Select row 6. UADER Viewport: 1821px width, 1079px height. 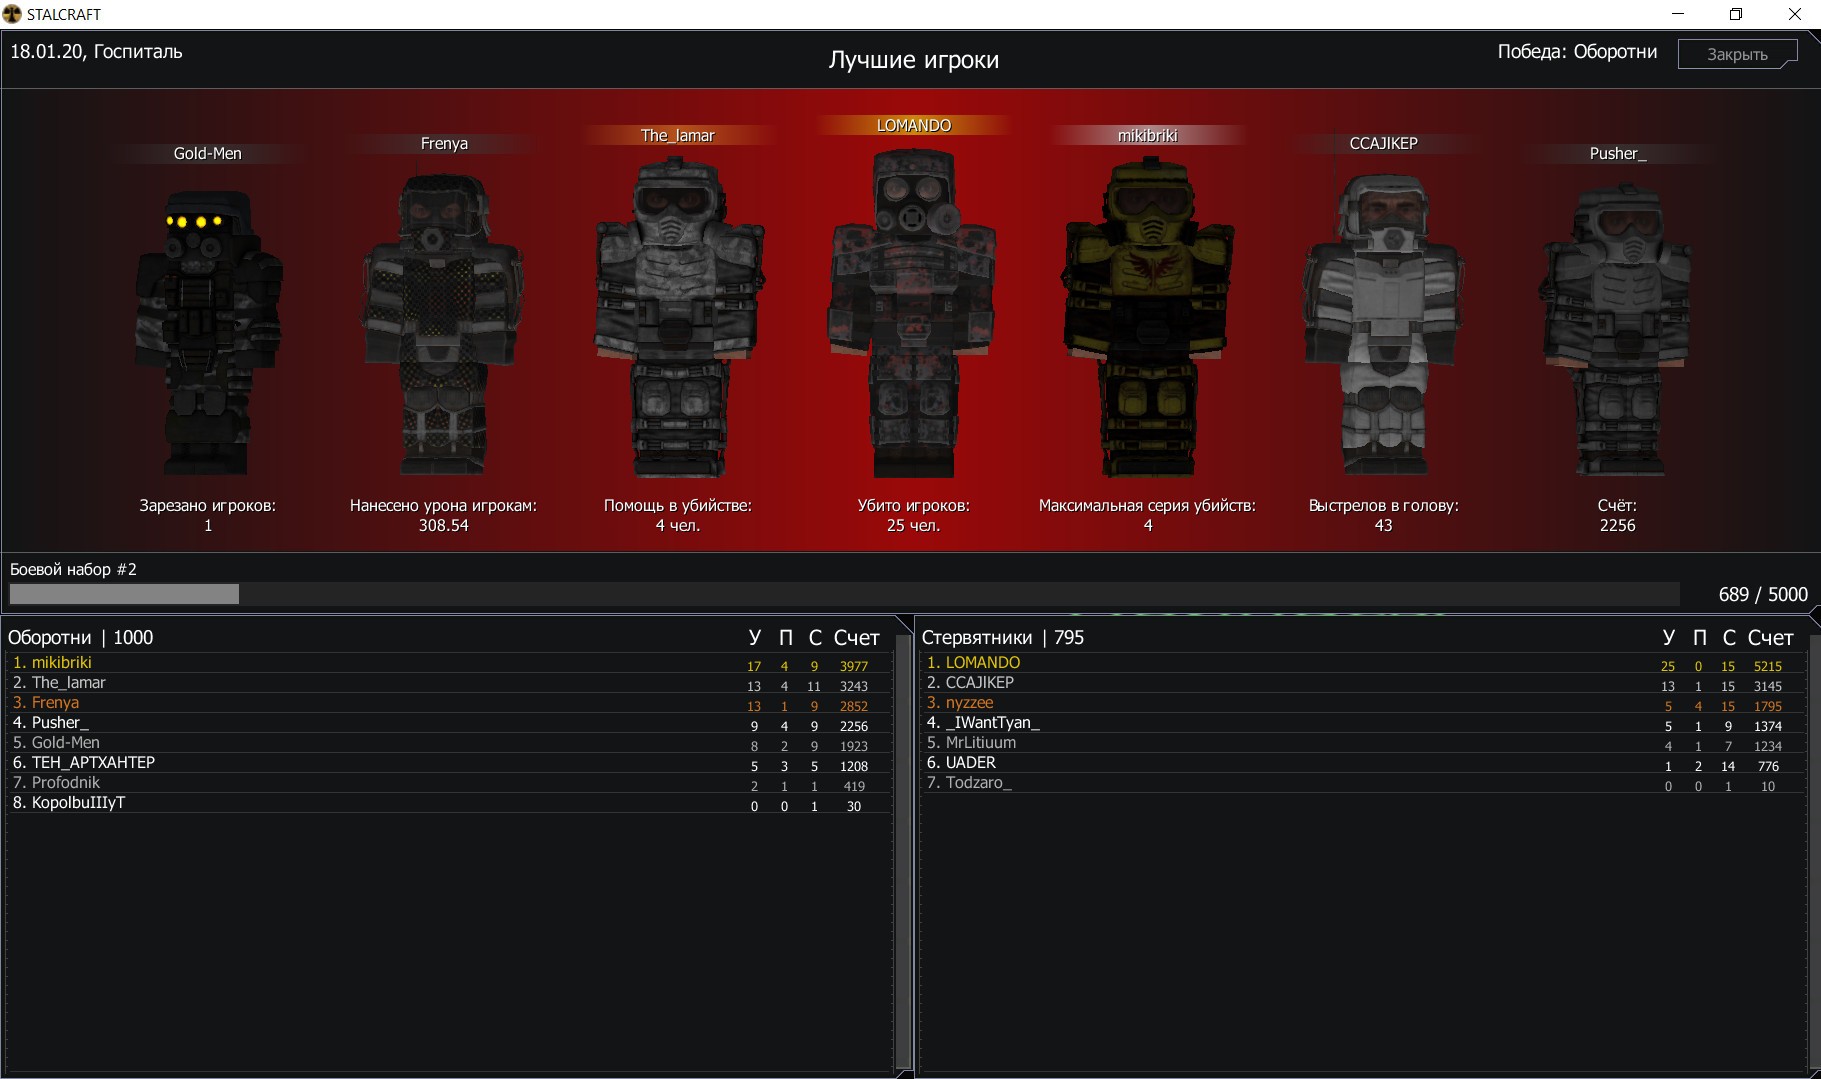tap(1363, 763)
